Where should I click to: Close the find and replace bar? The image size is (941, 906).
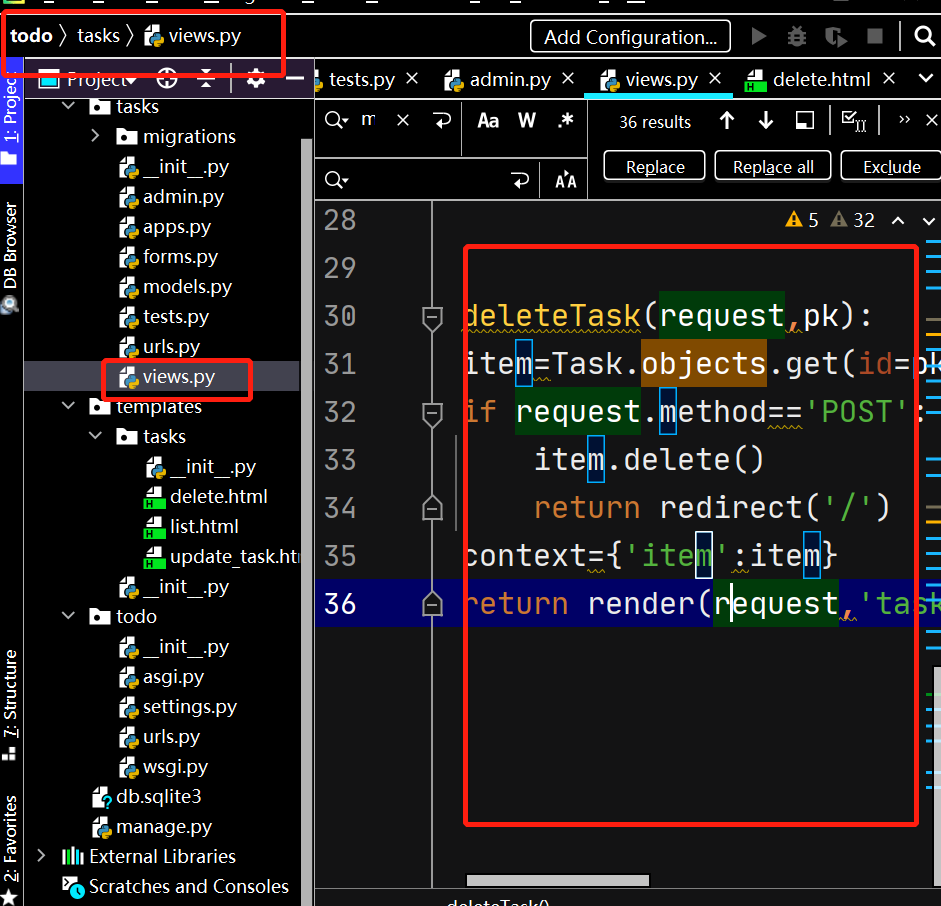[931, 121]
